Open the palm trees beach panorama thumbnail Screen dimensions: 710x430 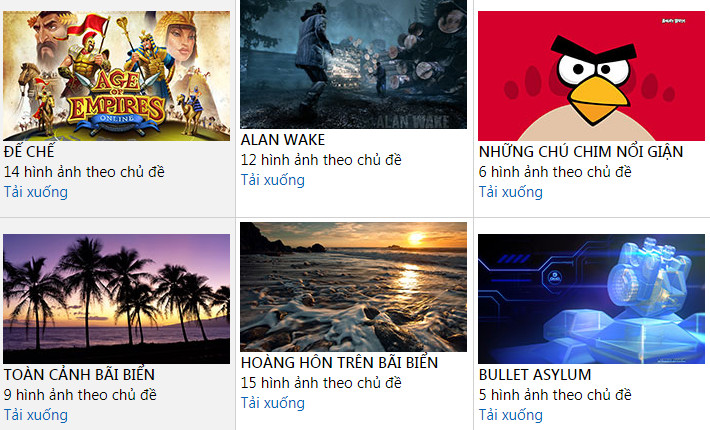[116, 299]
